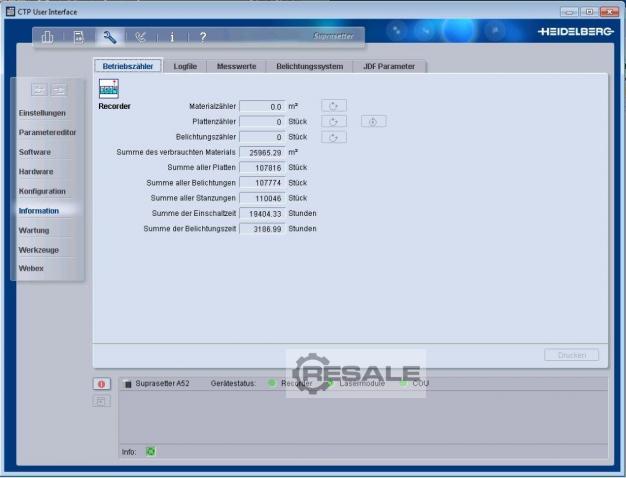Reset the Belichtungszähler counter

pyautogui.click(x=334, y=137)
